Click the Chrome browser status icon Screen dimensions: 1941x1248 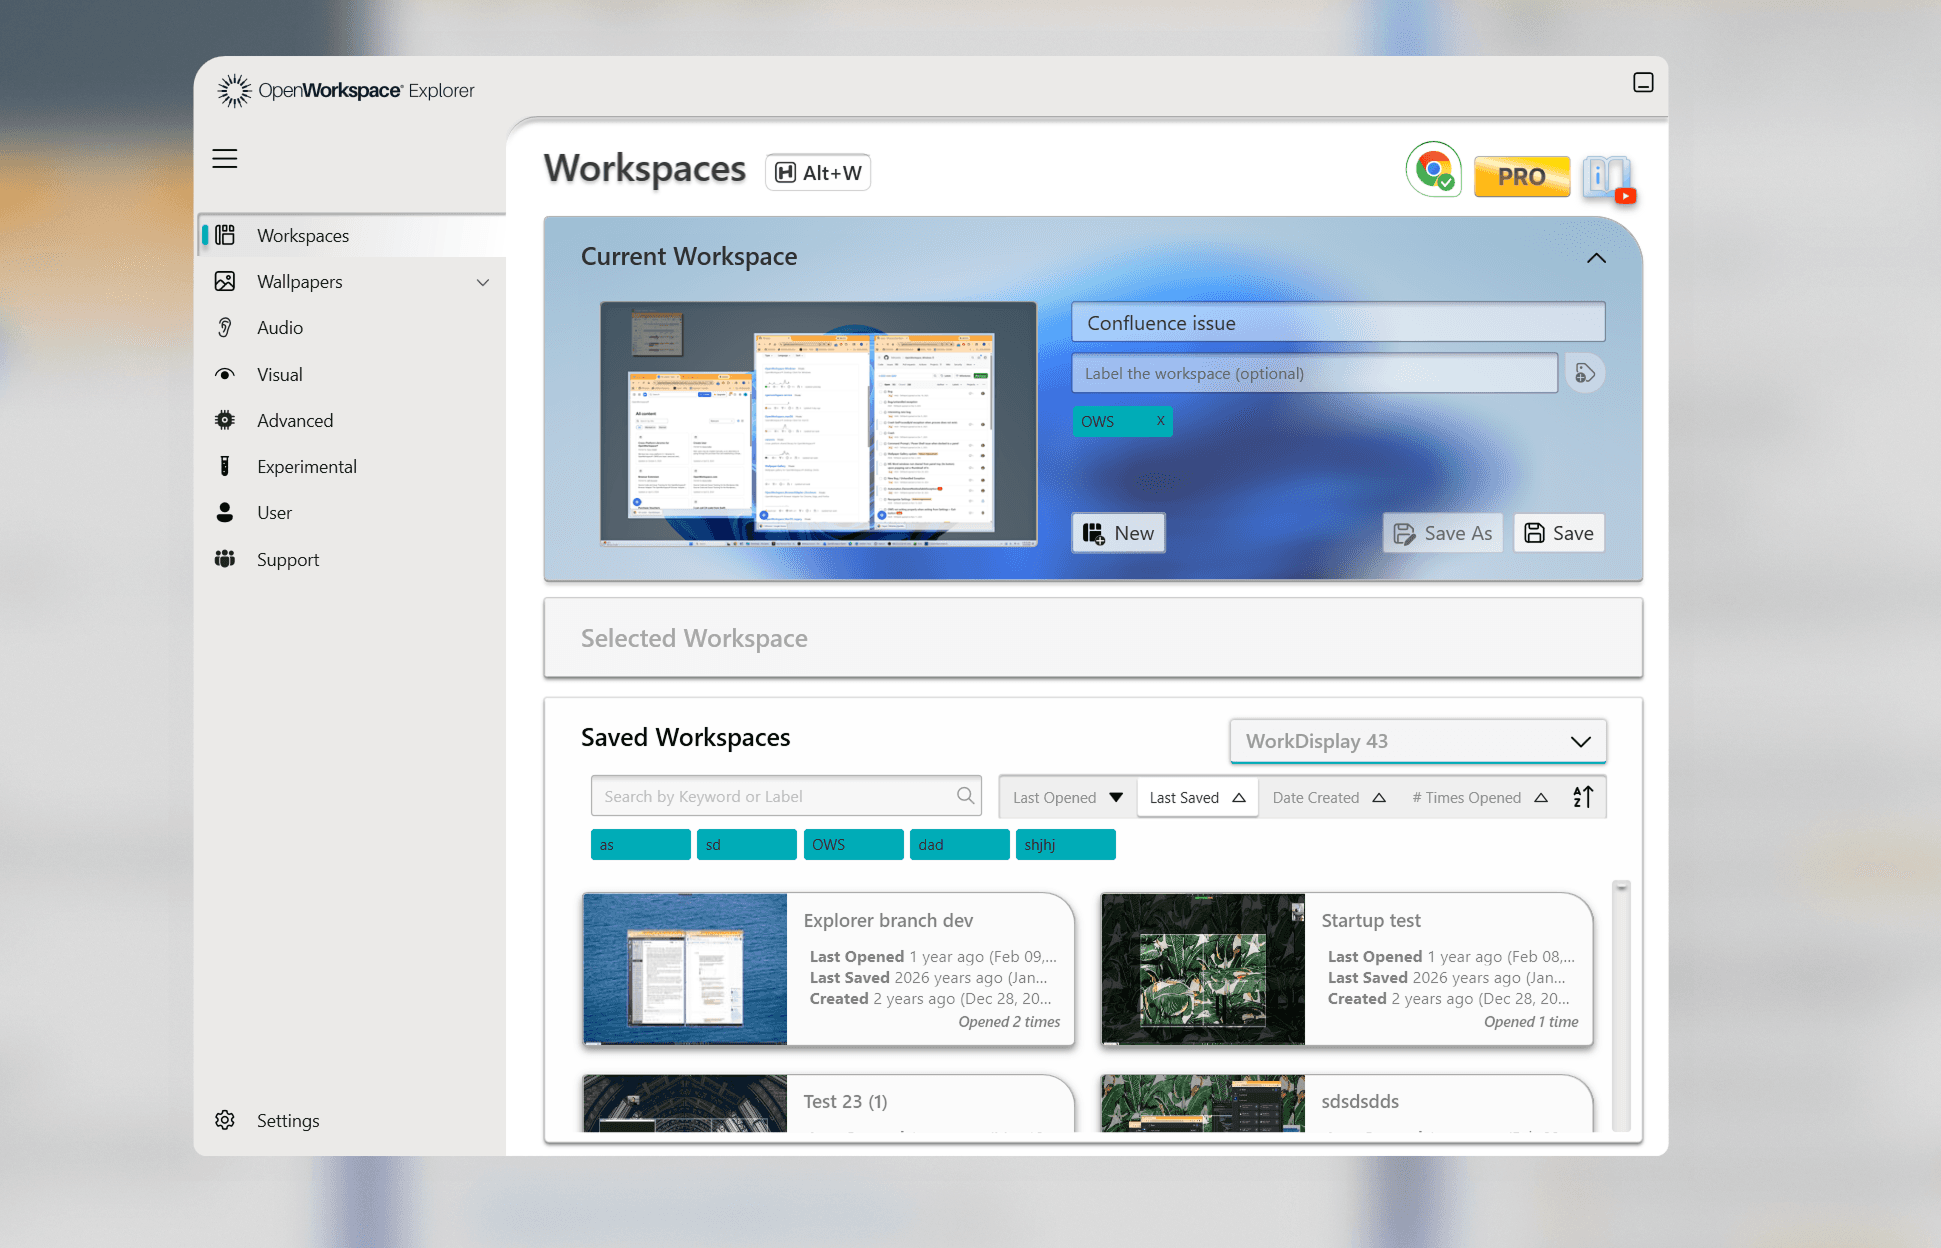[1434, 170]
